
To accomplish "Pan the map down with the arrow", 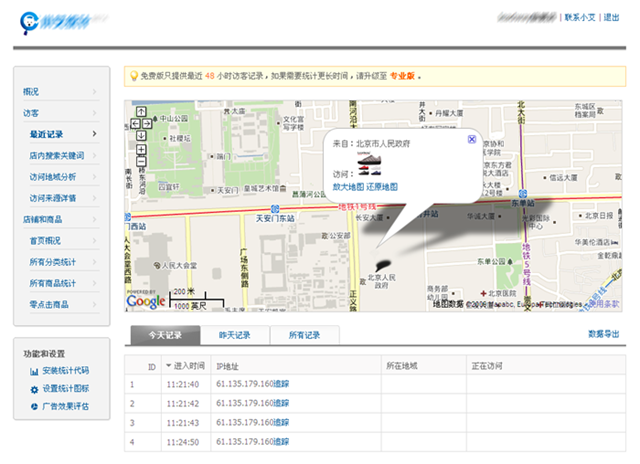I will point(141,136).
